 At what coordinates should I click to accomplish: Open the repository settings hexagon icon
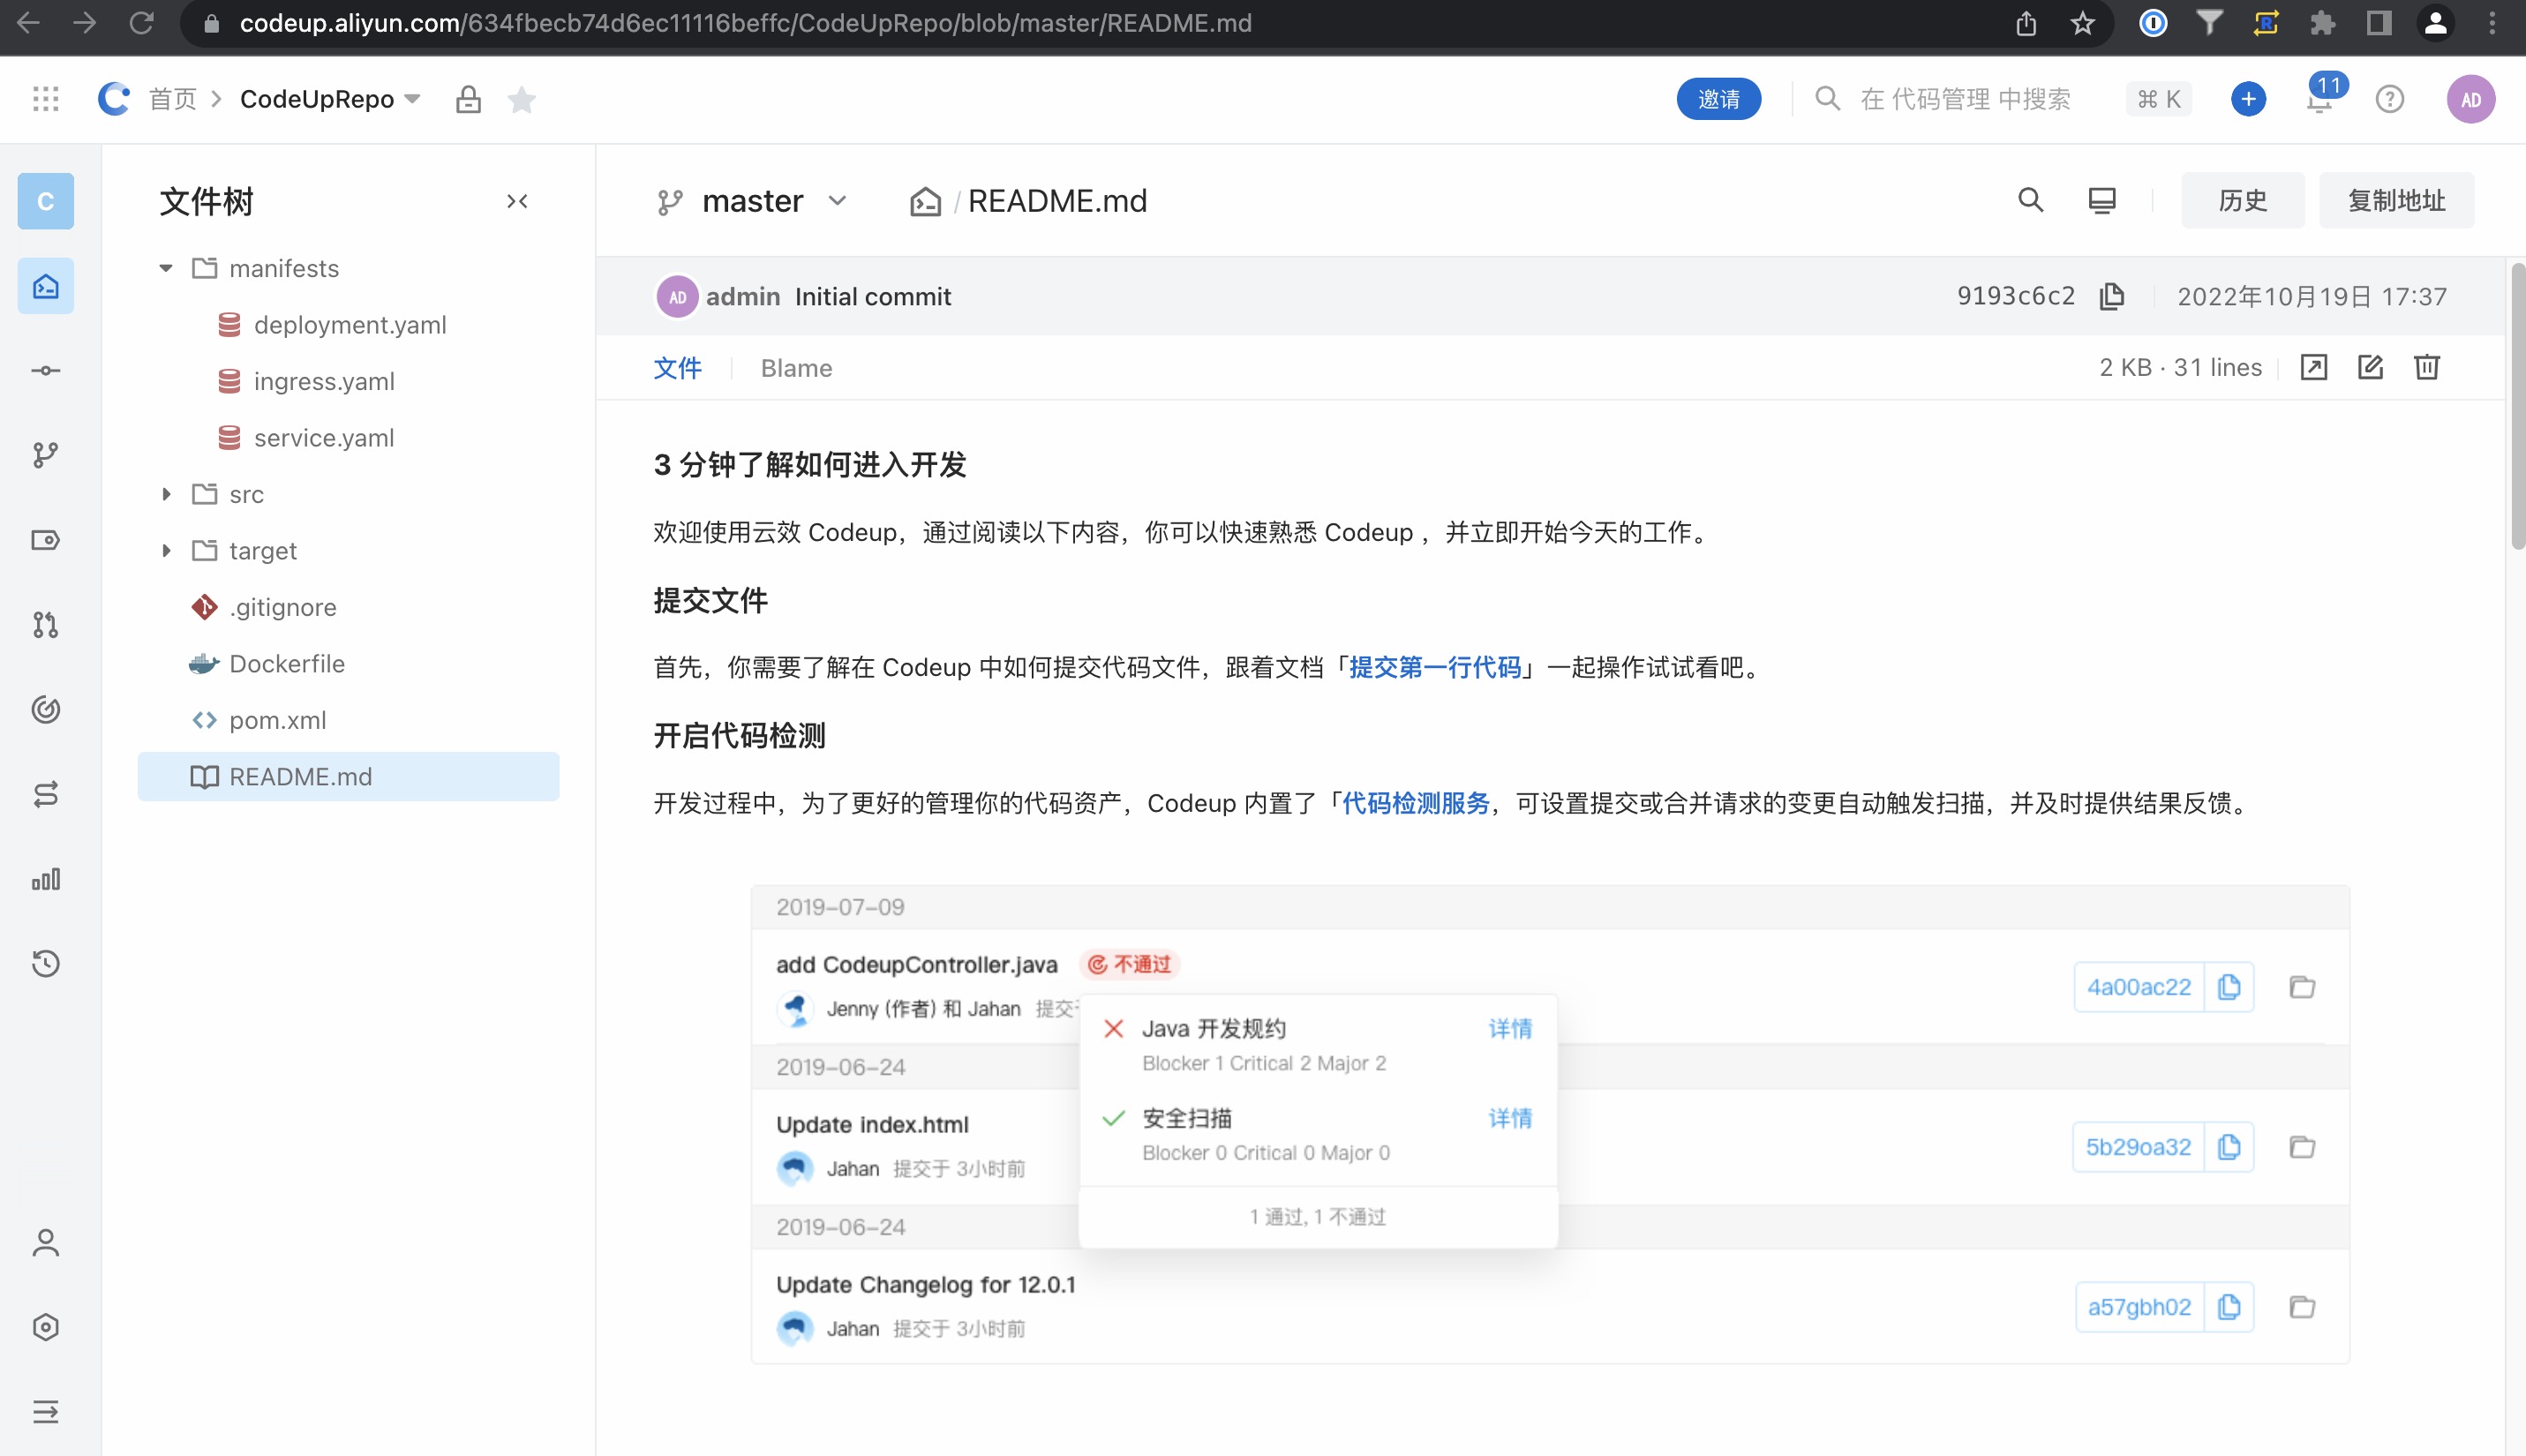pyautogui.click(x=46, y=1327)
